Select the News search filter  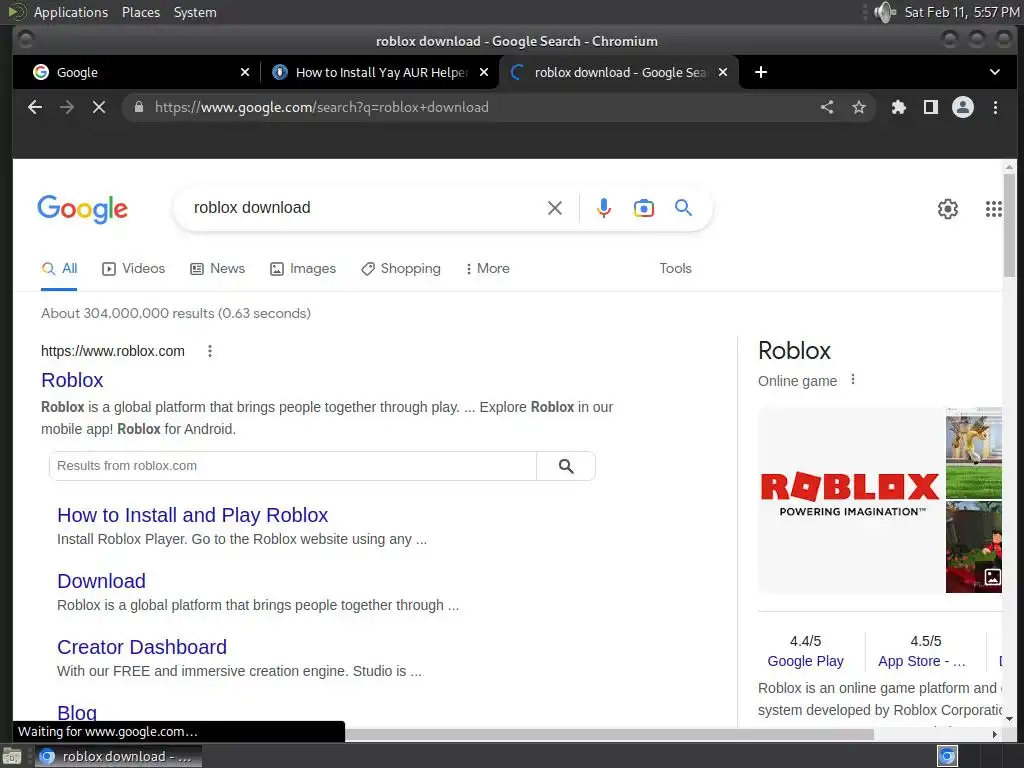point(217,268)
